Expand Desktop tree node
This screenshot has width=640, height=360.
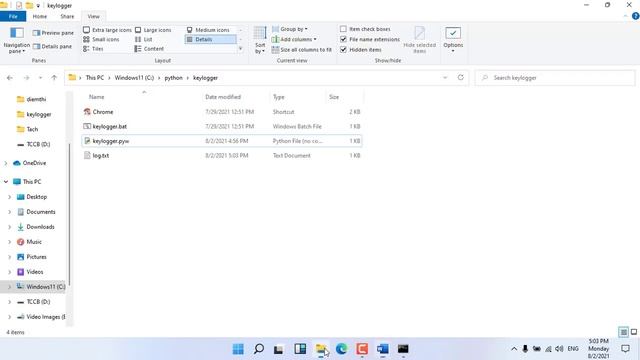click(x=9, y=197)
